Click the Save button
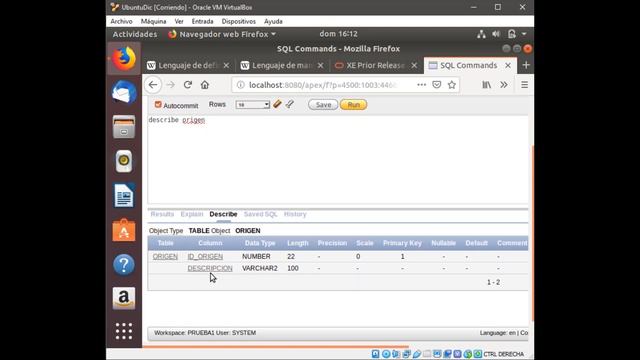 point(323,105)
